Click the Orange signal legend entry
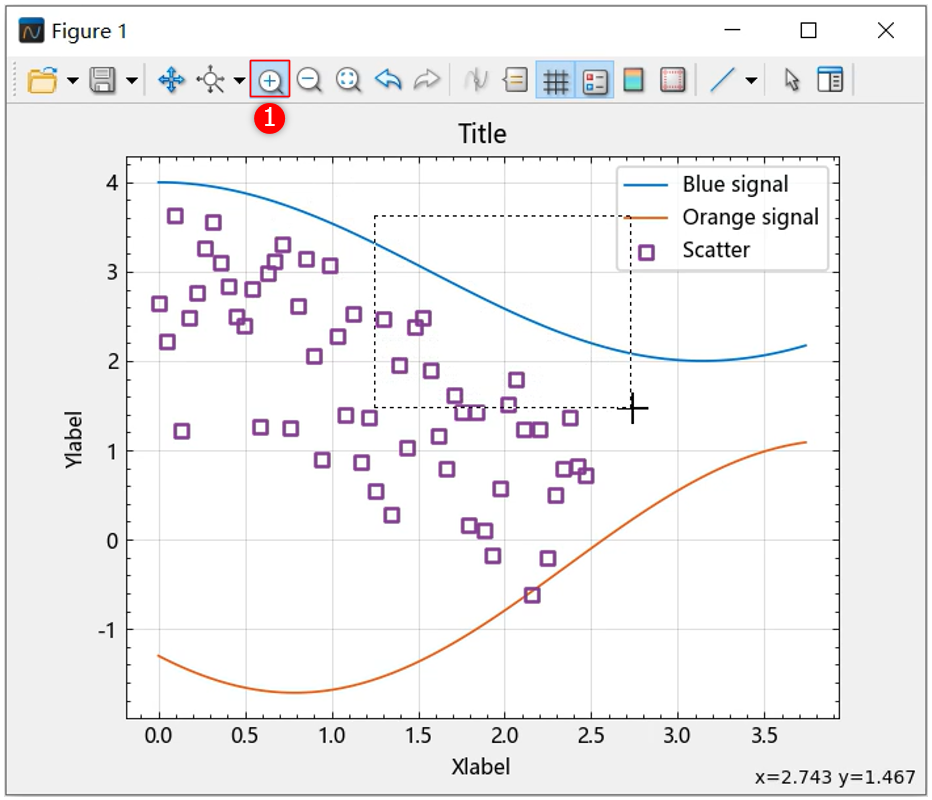Viewport: 932px width, 800px height. (x=749, y=217)
